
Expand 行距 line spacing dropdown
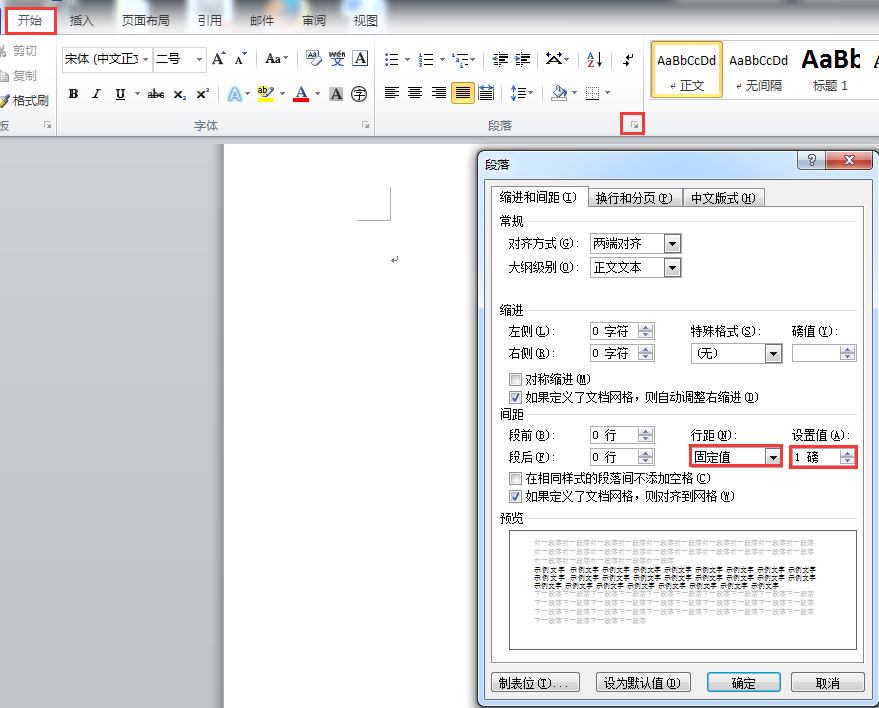click(x=774, y=457)
